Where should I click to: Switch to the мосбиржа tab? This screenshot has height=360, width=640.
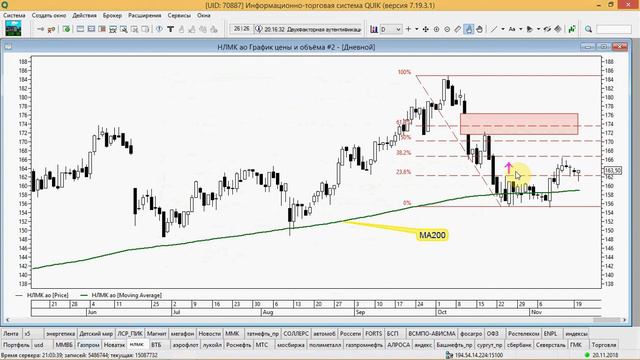(x=291, y=345)
